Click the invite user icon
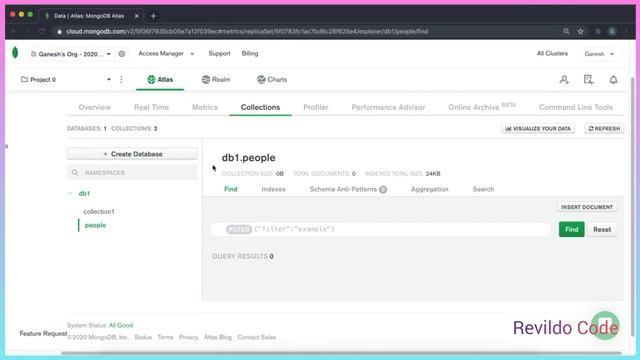The image size is (640, 360). point(564,80)
